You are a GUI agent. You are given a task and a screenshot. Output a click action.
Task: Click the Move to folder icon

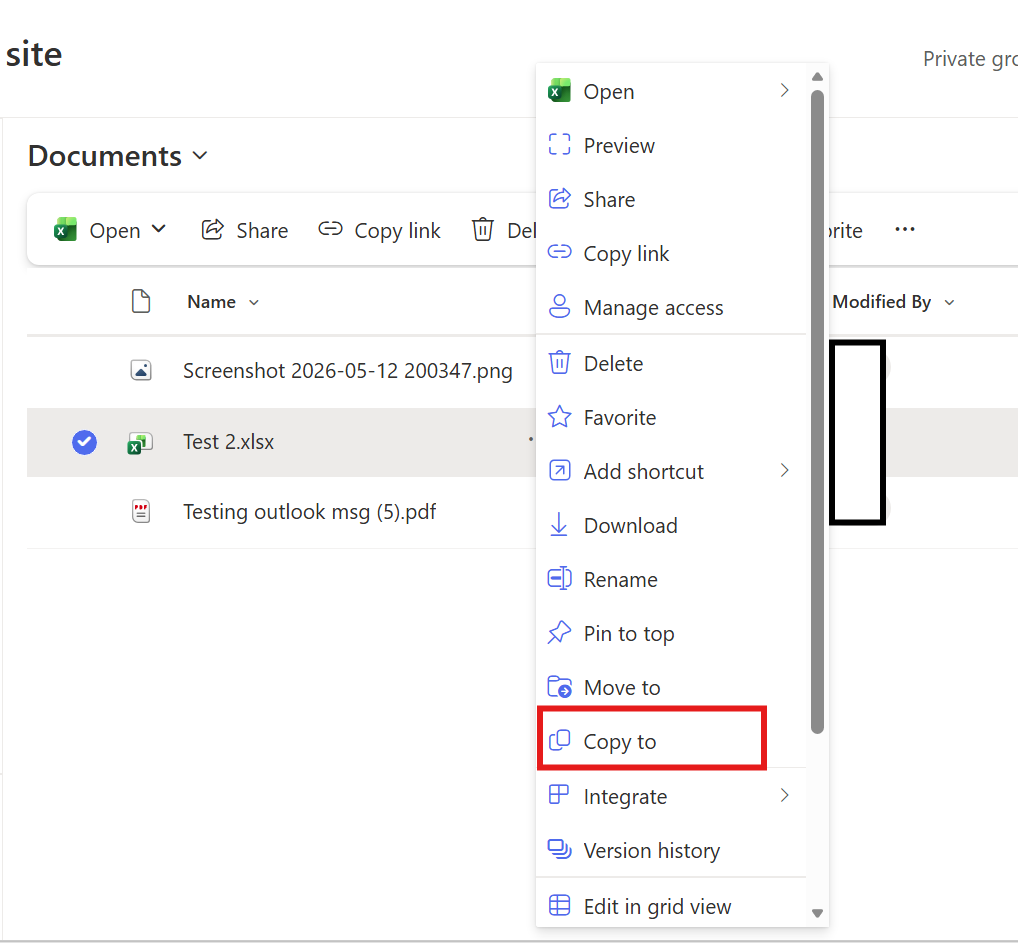coord(559,686)
